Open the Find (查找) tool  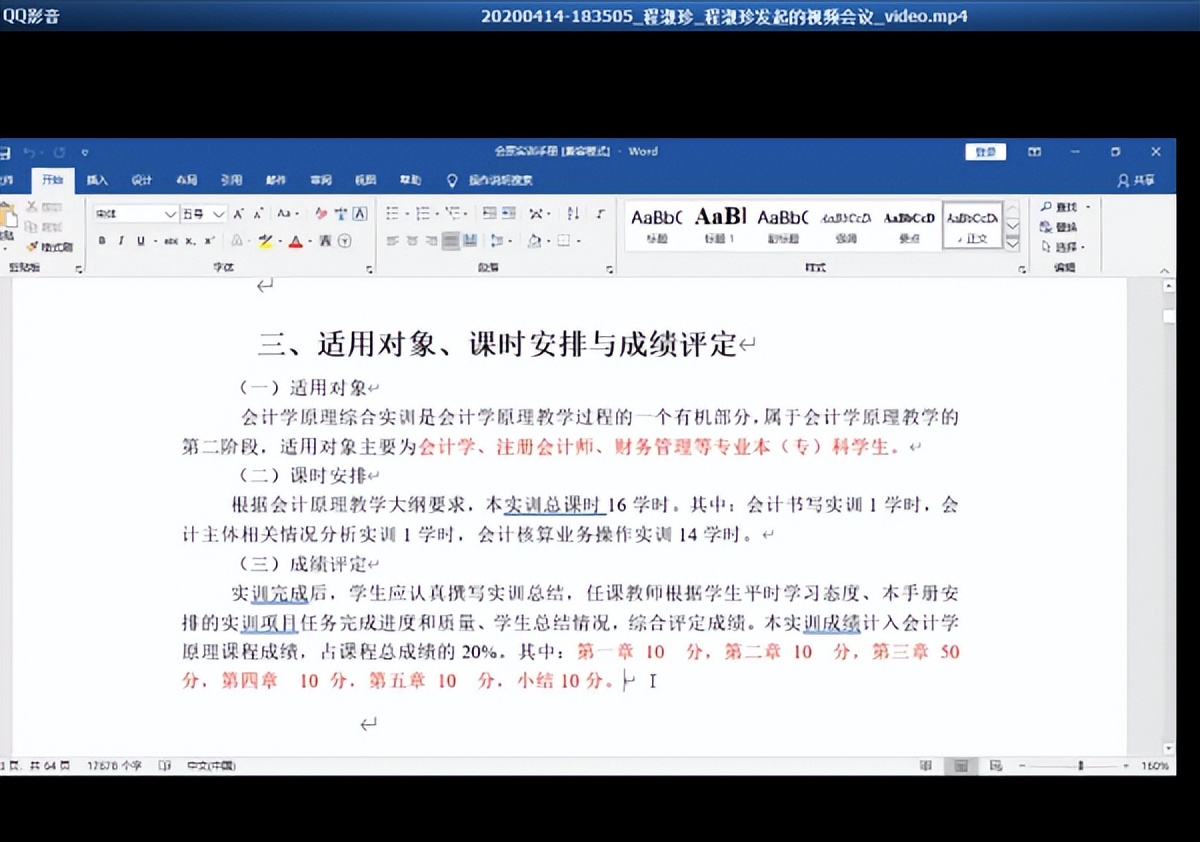pyautogui.click(x=1061, y=206)
